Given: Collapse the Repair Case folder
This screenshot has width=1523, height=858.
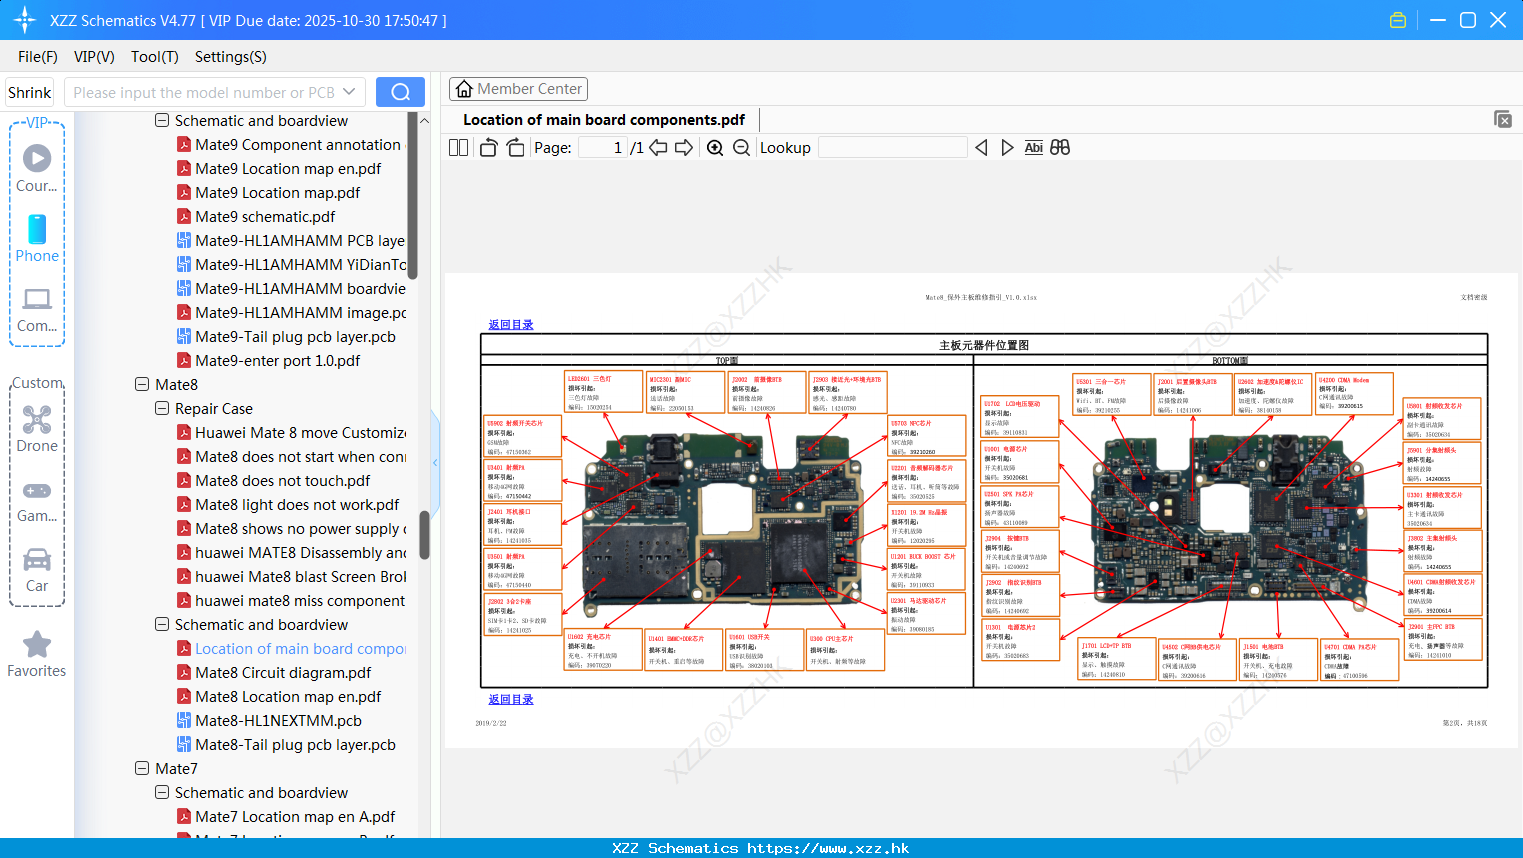Looking at the screenshot, I should pyautogui.click(x=162, y=408).
